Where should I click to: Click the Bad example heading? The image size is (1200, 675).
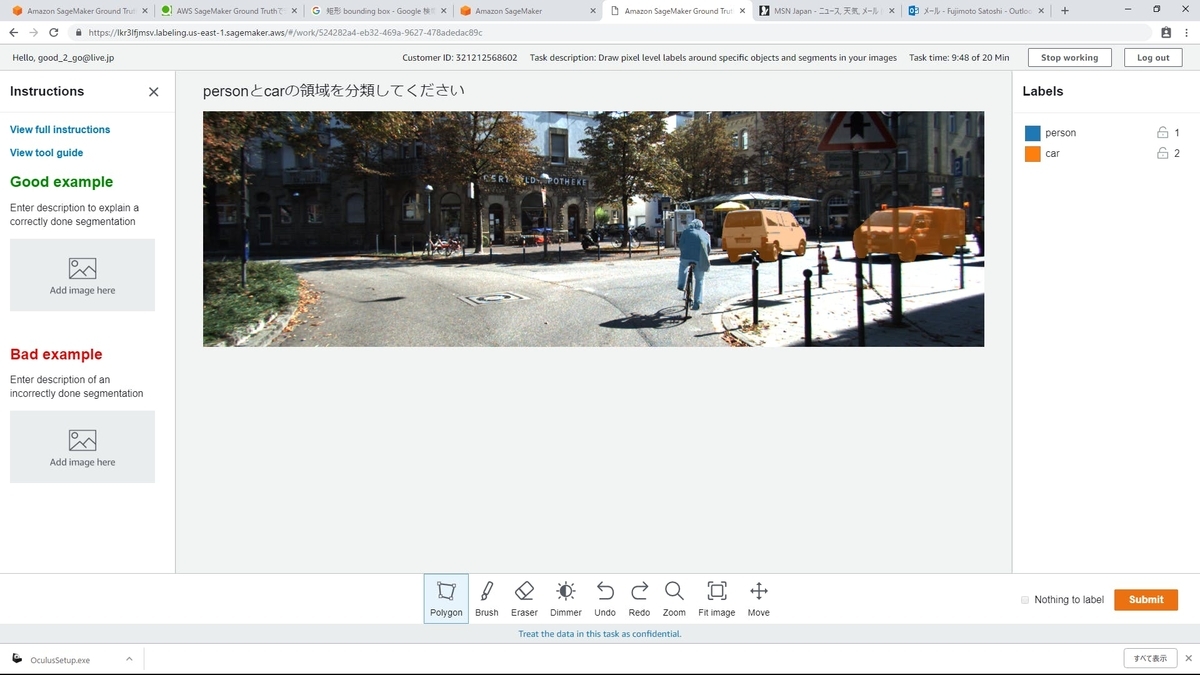click(56, 354)
